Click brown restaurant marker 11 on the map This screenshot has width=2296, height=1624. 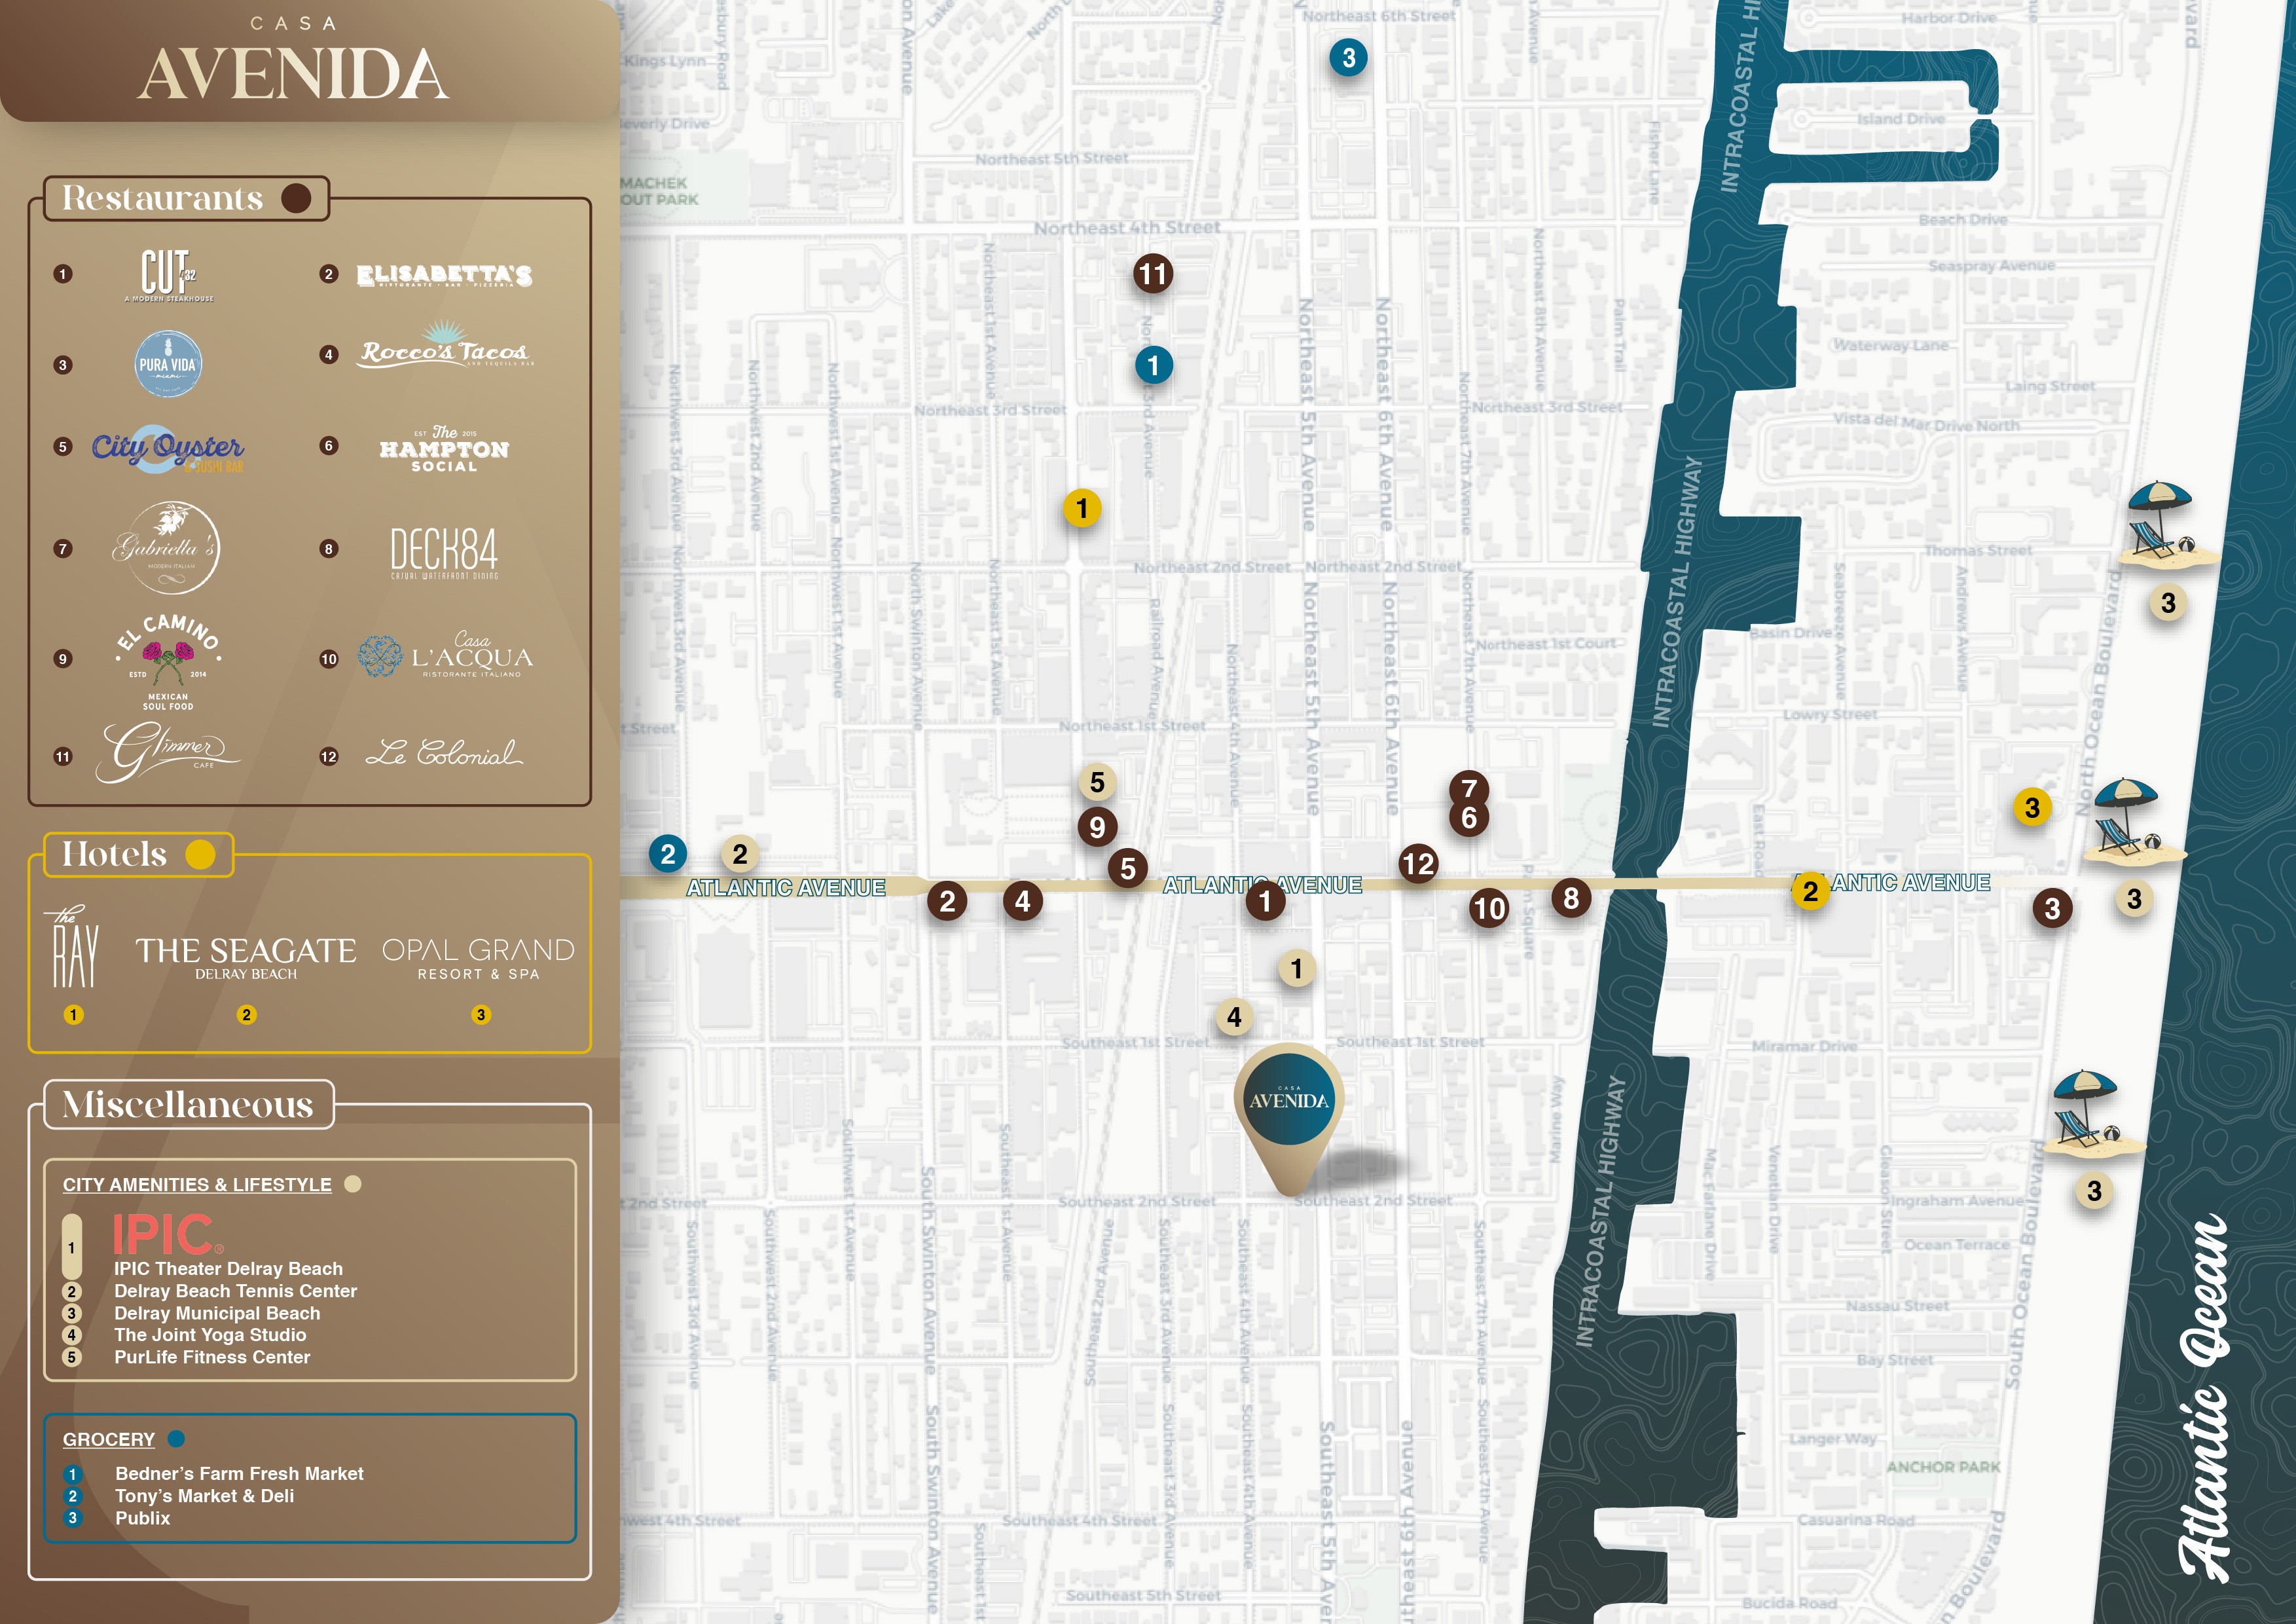click(x=1153, y=274)
